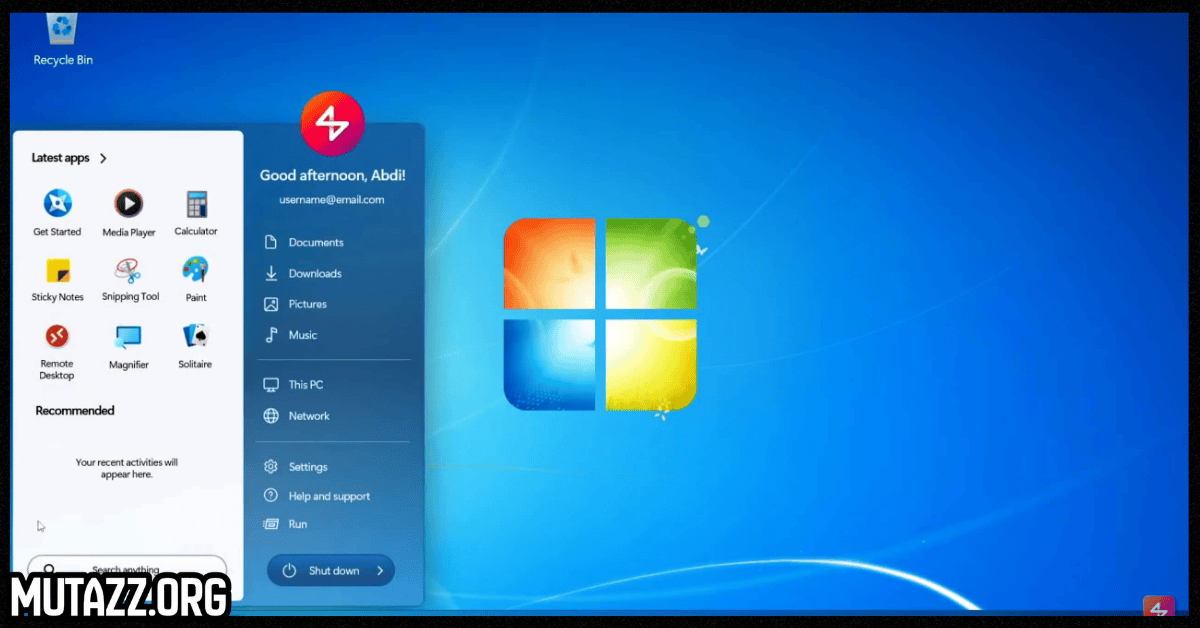Open Documents from the start menu
The image size is (1200, 628).
point(315,243)
